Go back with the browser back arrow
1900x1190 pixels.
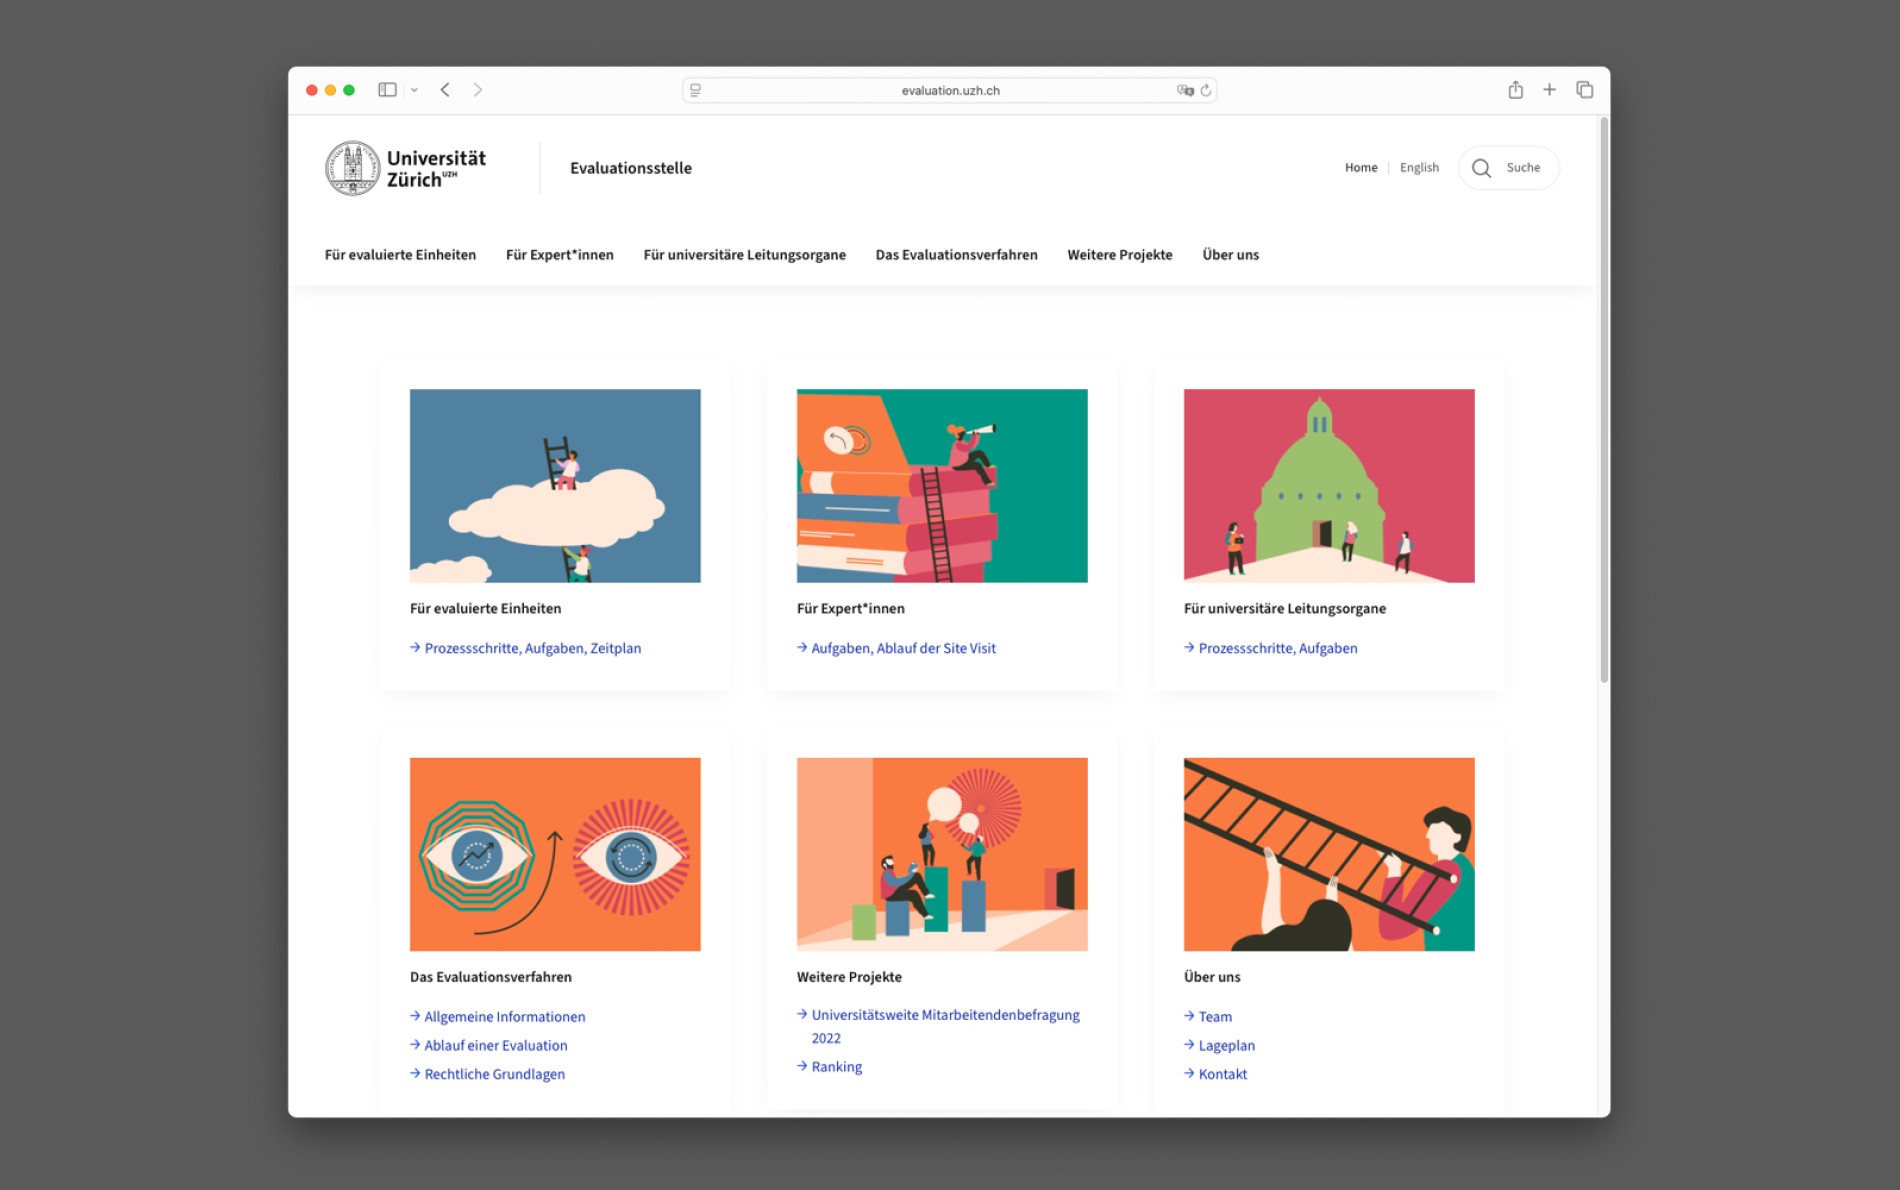point(445,90)
